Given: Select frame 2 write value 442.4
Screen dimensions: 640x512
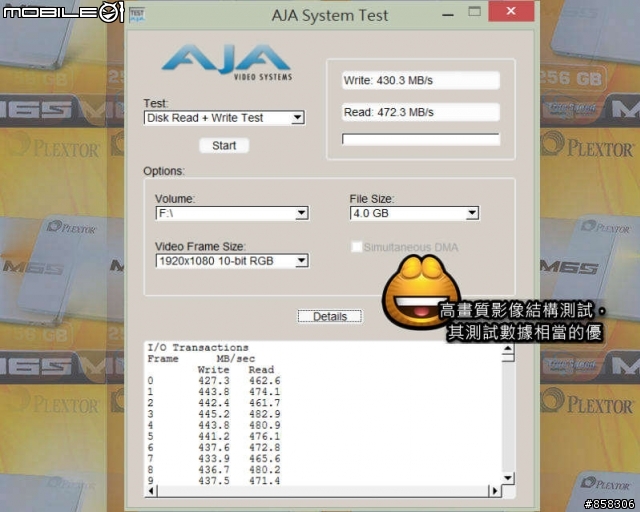Looking at the screenshot, I should (214, 403).
